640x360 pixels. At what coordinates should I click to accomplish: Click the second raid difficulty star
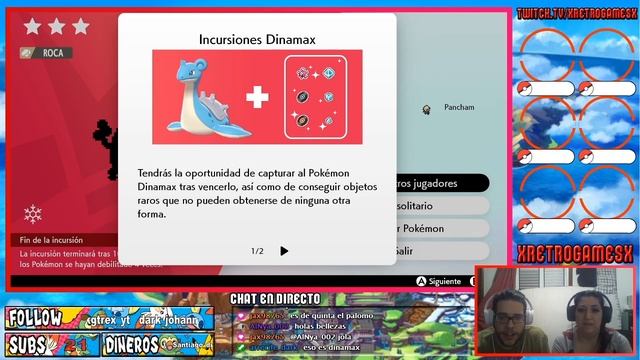56,27
